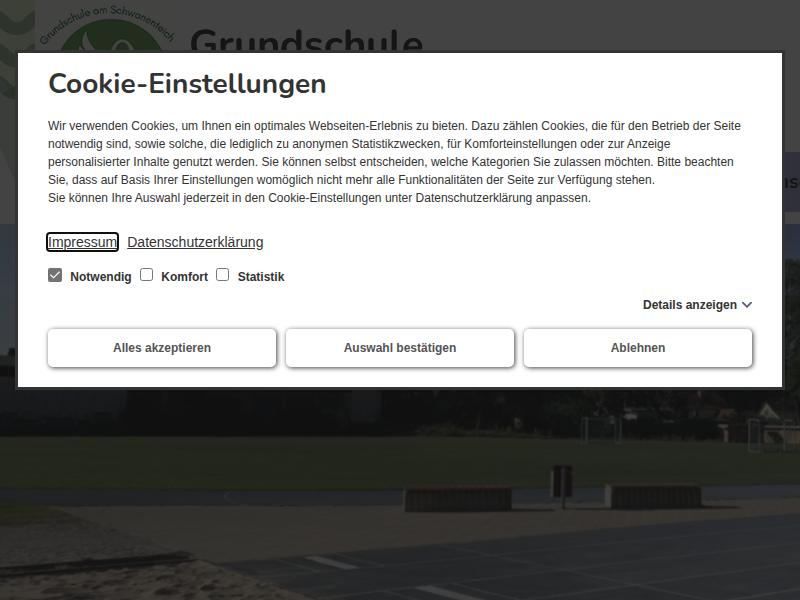The height and width of the screenshot is (600, 800).
Task: Click the Statistik label text
Action: tap(261, 277)
